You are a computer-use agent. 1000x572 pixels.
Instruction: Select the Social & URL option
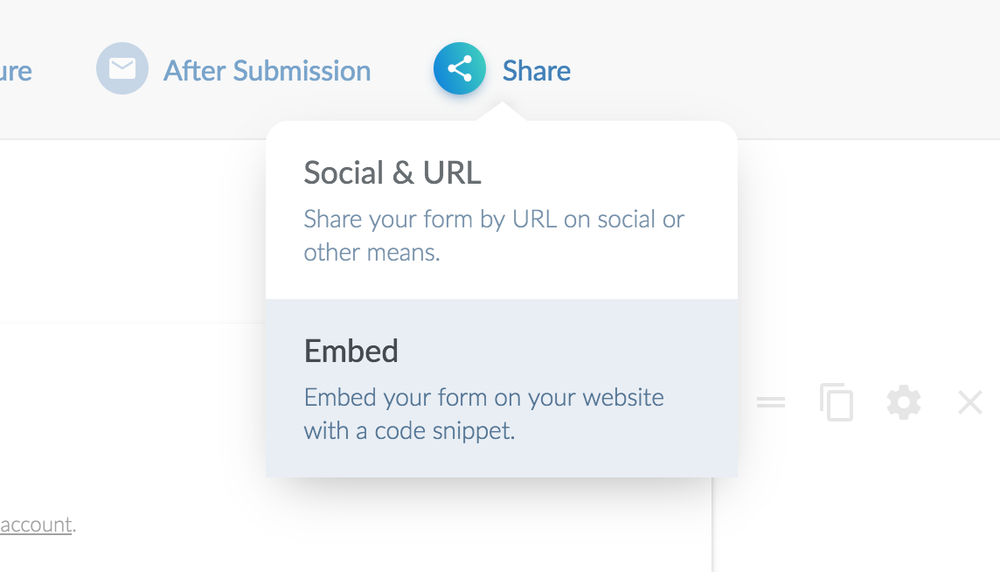[392, 173]
